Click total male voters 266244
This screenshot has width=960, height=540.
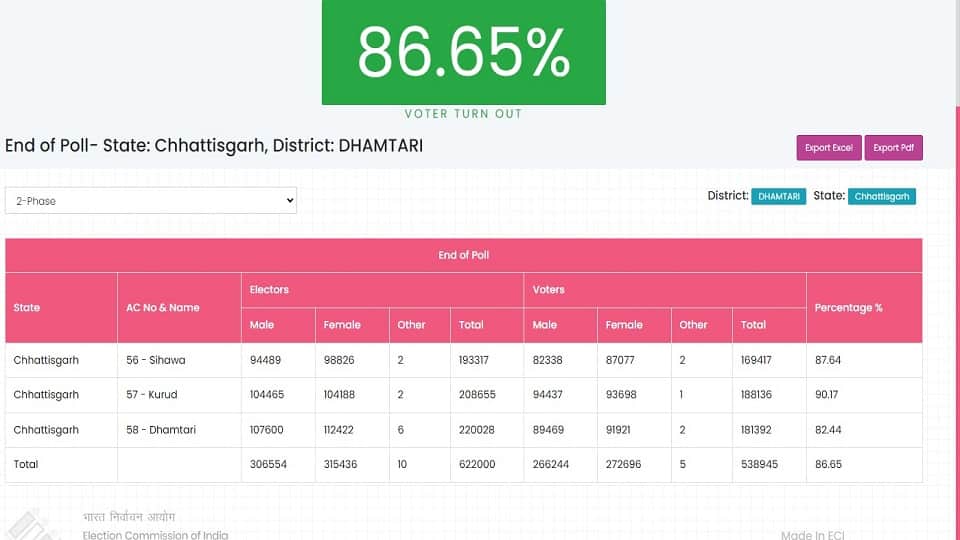pos(550,464)
